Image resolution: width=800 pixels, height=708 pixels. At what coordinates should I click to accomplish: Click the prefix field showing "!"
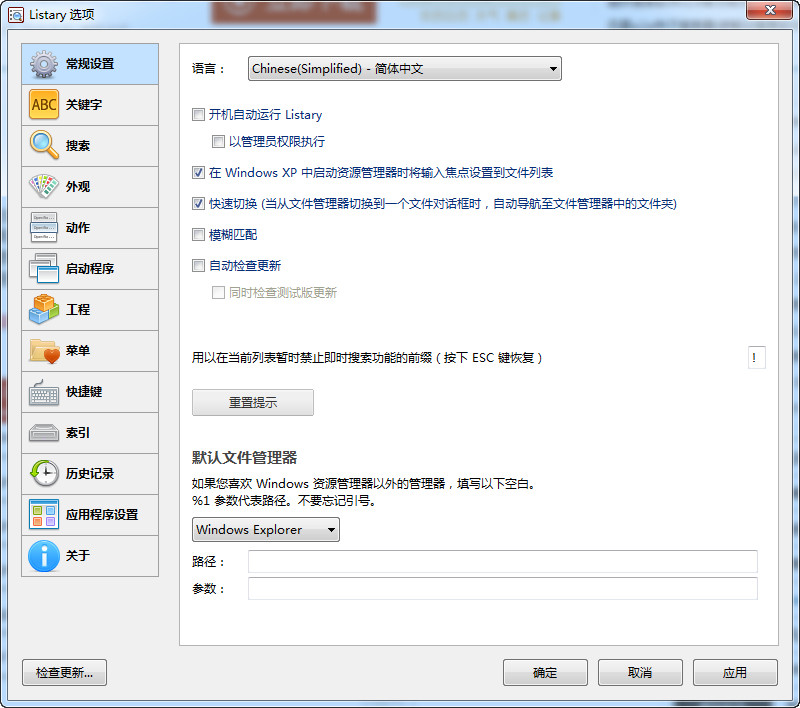coord(757,358)
